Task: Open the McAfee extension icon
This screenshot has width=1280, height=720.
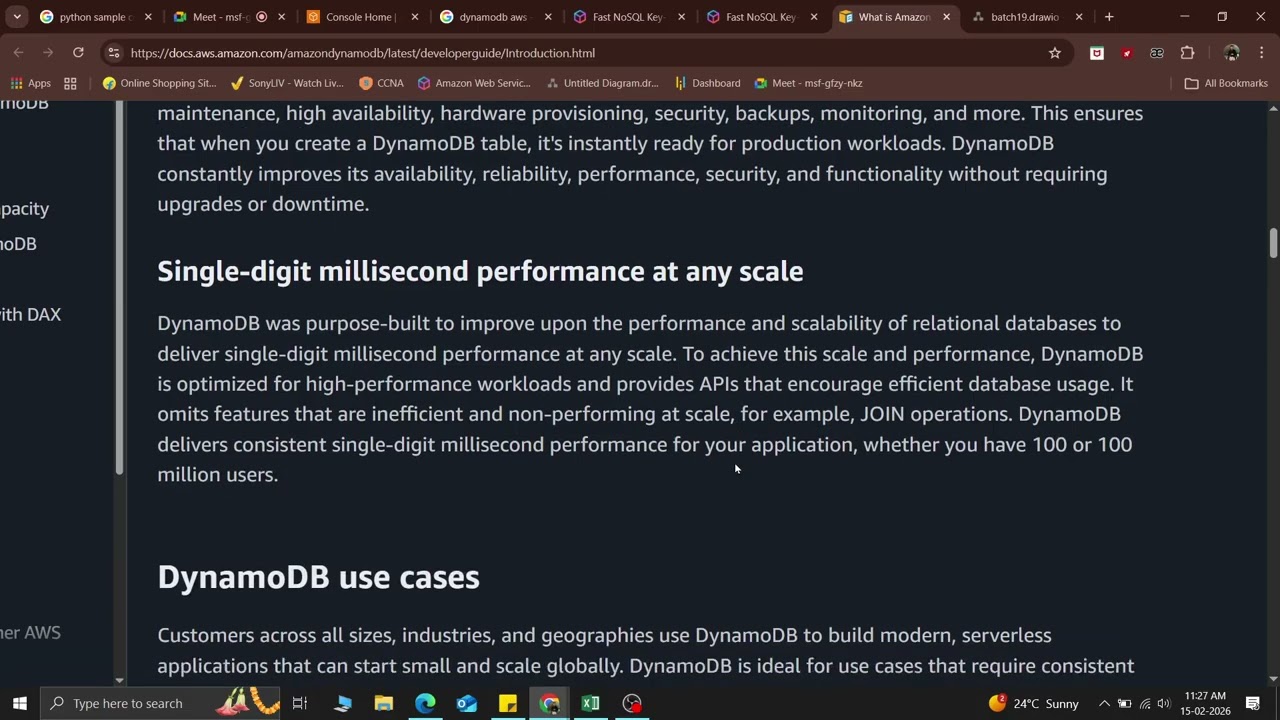Action: [1097, 53]
